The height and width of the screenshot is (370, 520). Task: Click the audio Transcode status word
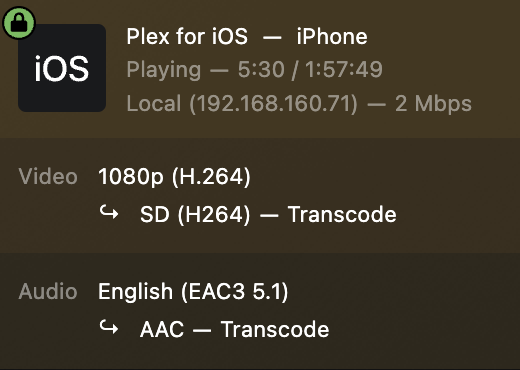coord(275,329)
